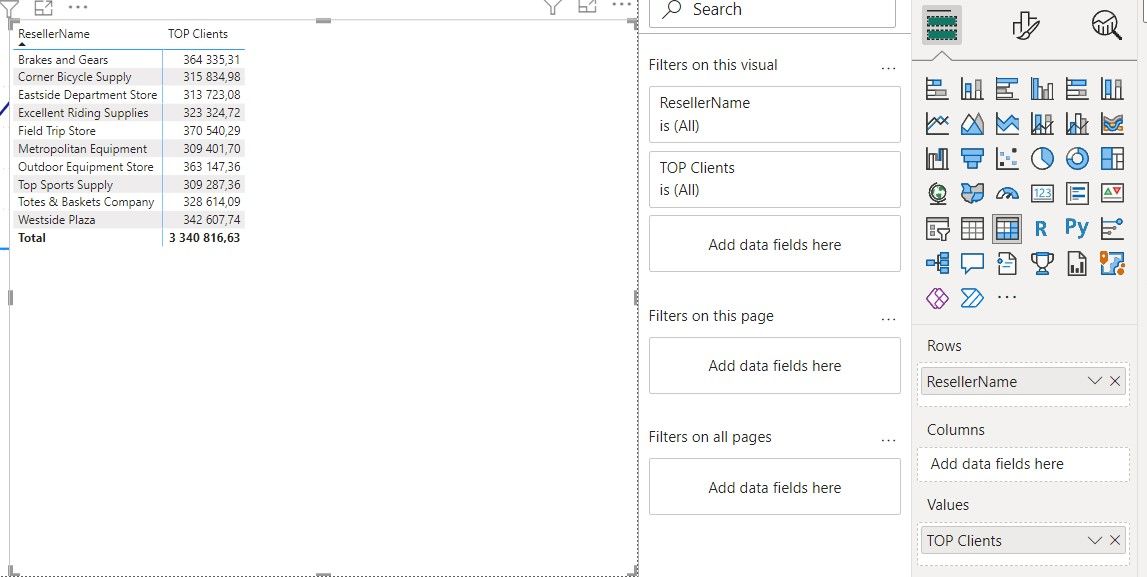Expand the ResellerName is (All) filter card
Viewport: 1147px width, 577px height.
coord(775,114)
